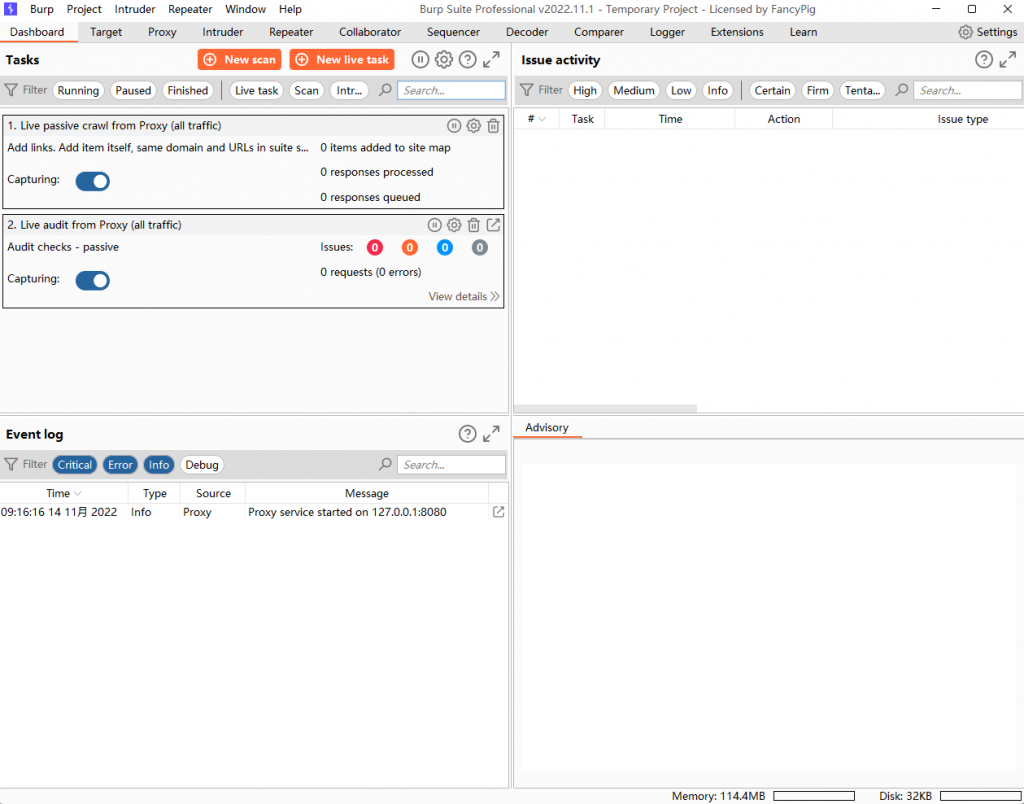
Task: Click the Event log search magnifier icon
Action: click(x=385, y=464)
